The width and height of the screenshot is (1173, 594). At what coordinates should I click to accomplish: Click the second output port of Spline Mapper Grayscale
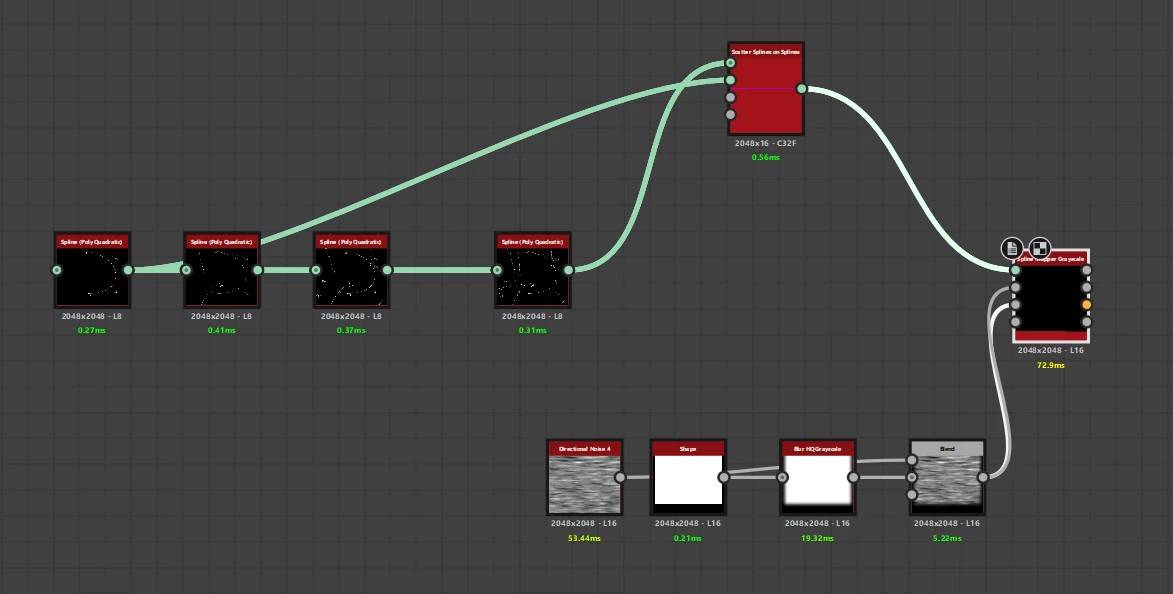(x=1087, y=287)
